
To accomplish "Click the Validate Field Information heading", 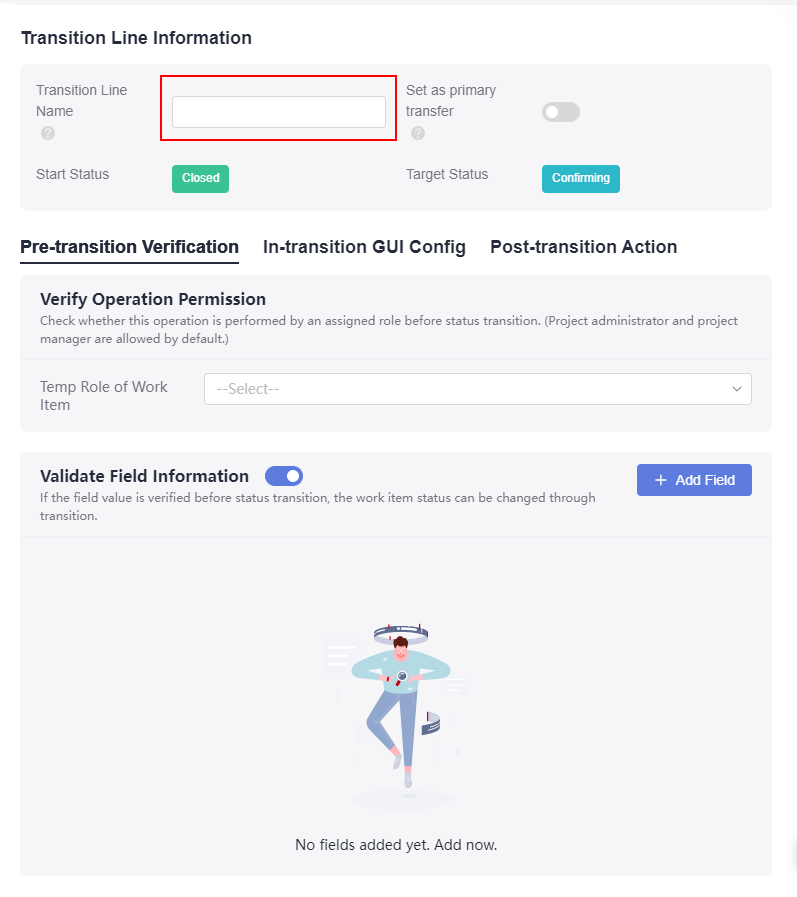I will 144,476.
